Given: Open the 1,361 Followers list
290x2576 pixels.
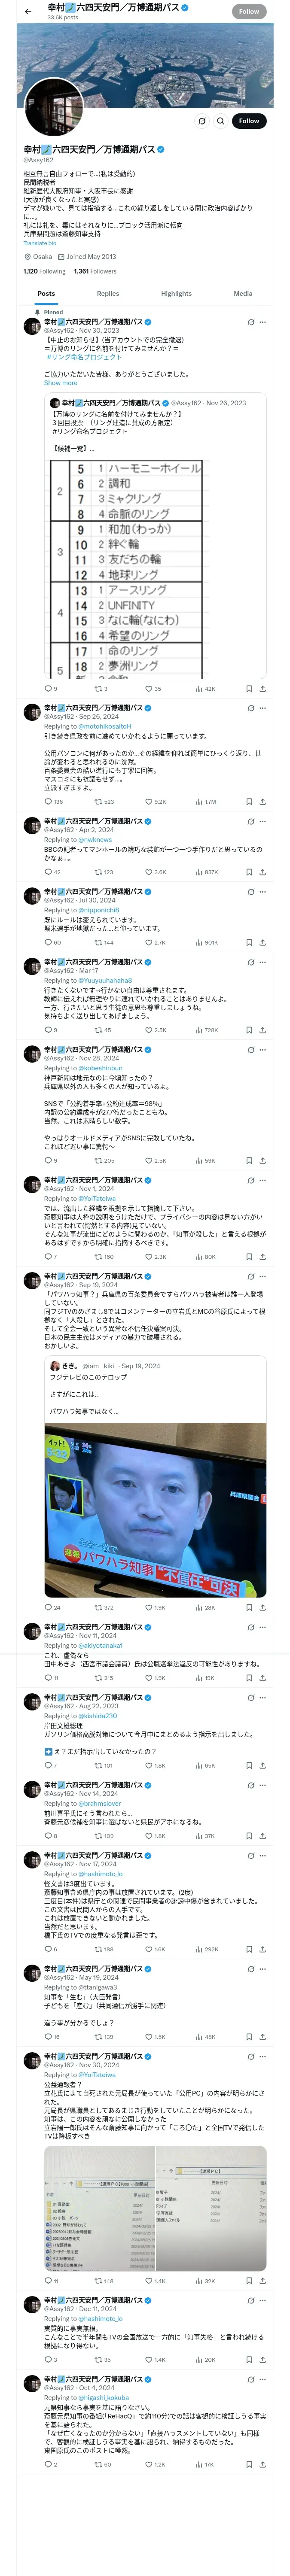Looking at the screenshot, I should (x=95, y=271).
